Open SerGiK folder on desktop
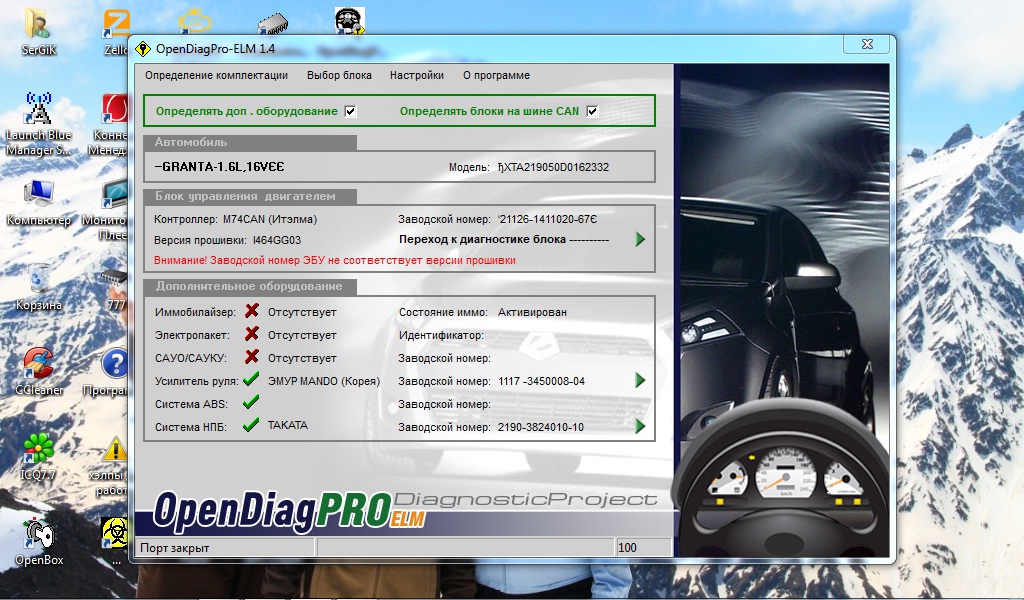 (x=39, y=31)
